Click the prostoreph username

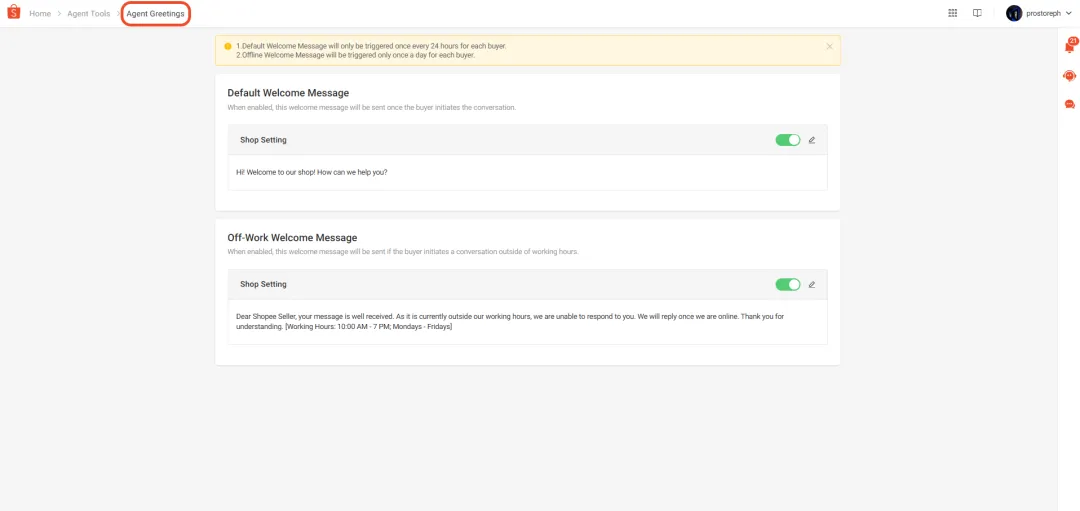(x=1043, y=14)
